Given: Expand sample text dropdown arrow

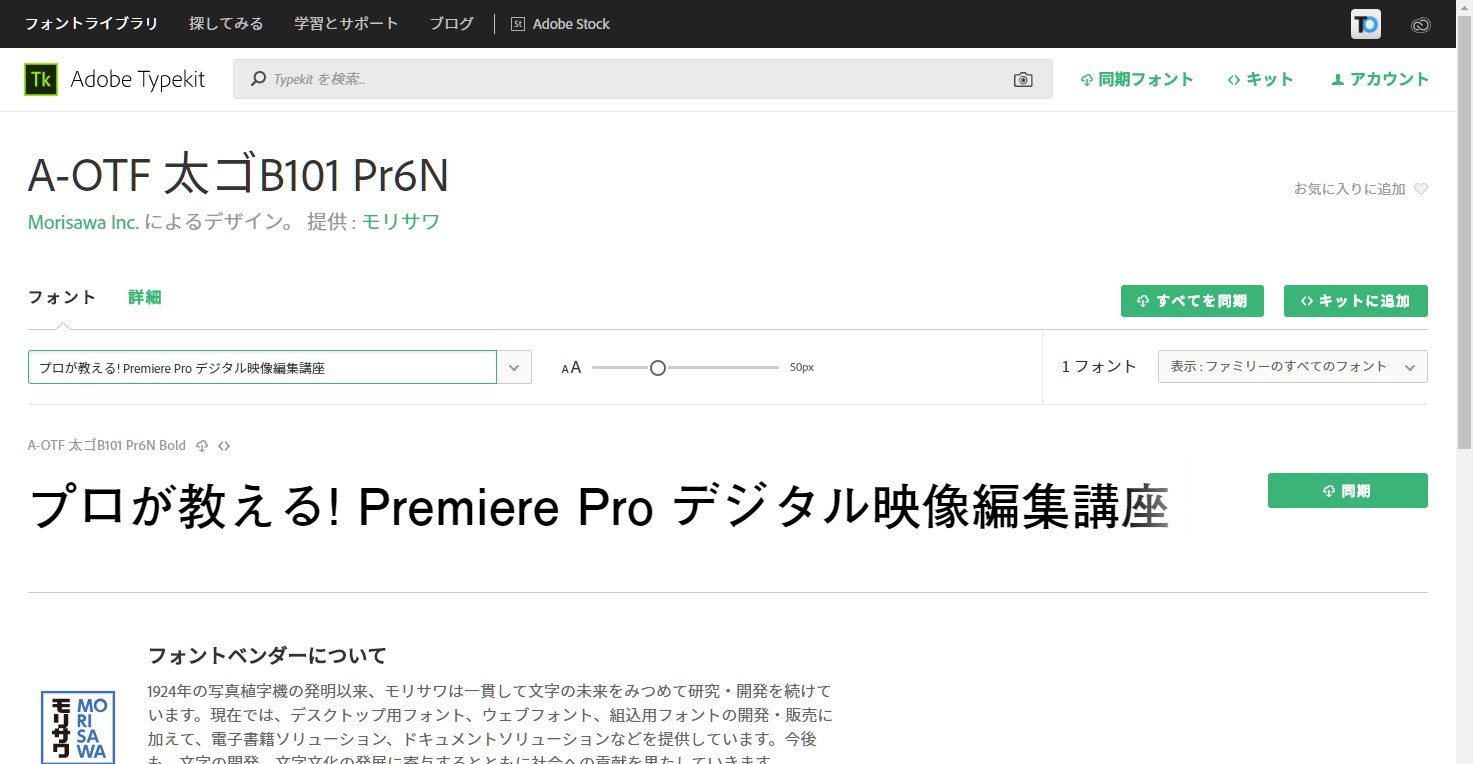Looking at the screenshot, I should pos(514,367).
